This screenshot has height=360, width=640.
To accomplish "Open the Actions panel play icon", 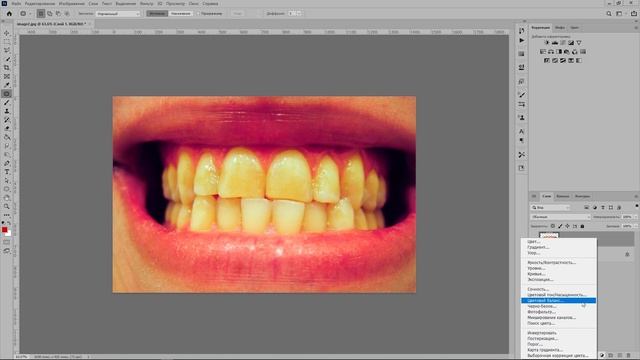I will (522, 40).
